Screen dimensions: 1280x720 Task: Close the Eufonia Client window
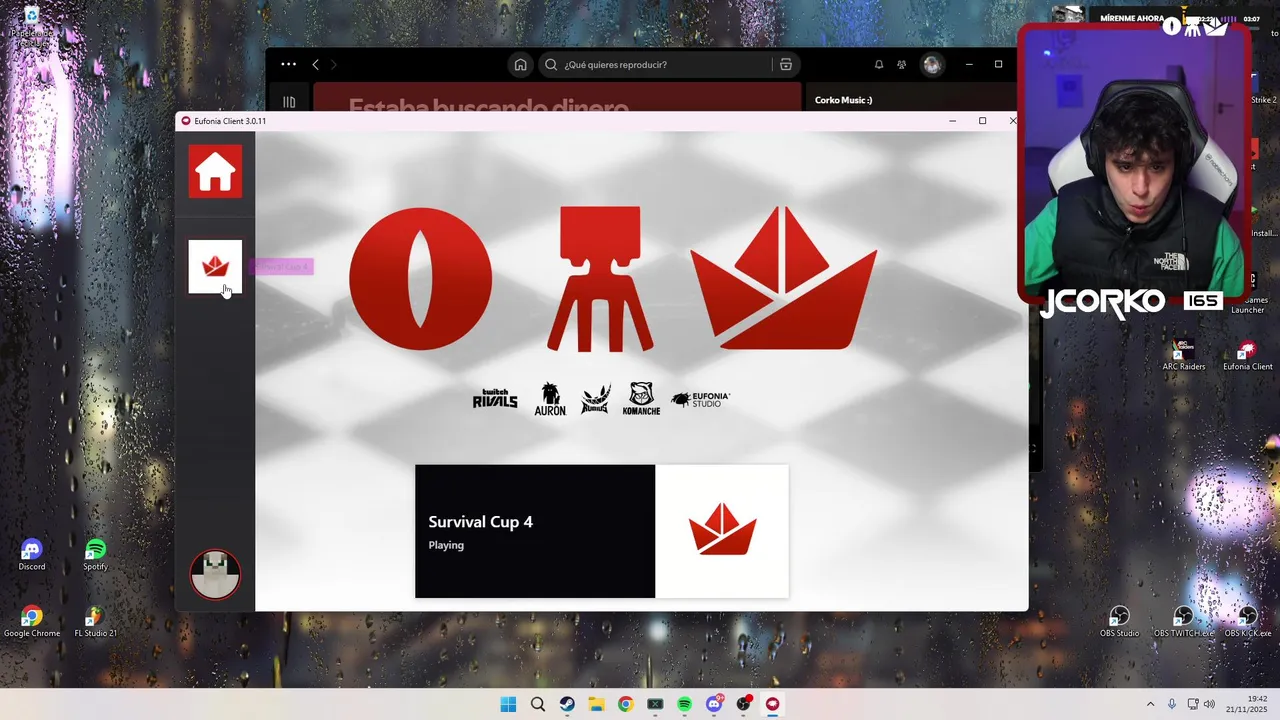(x=1012, y=121)
